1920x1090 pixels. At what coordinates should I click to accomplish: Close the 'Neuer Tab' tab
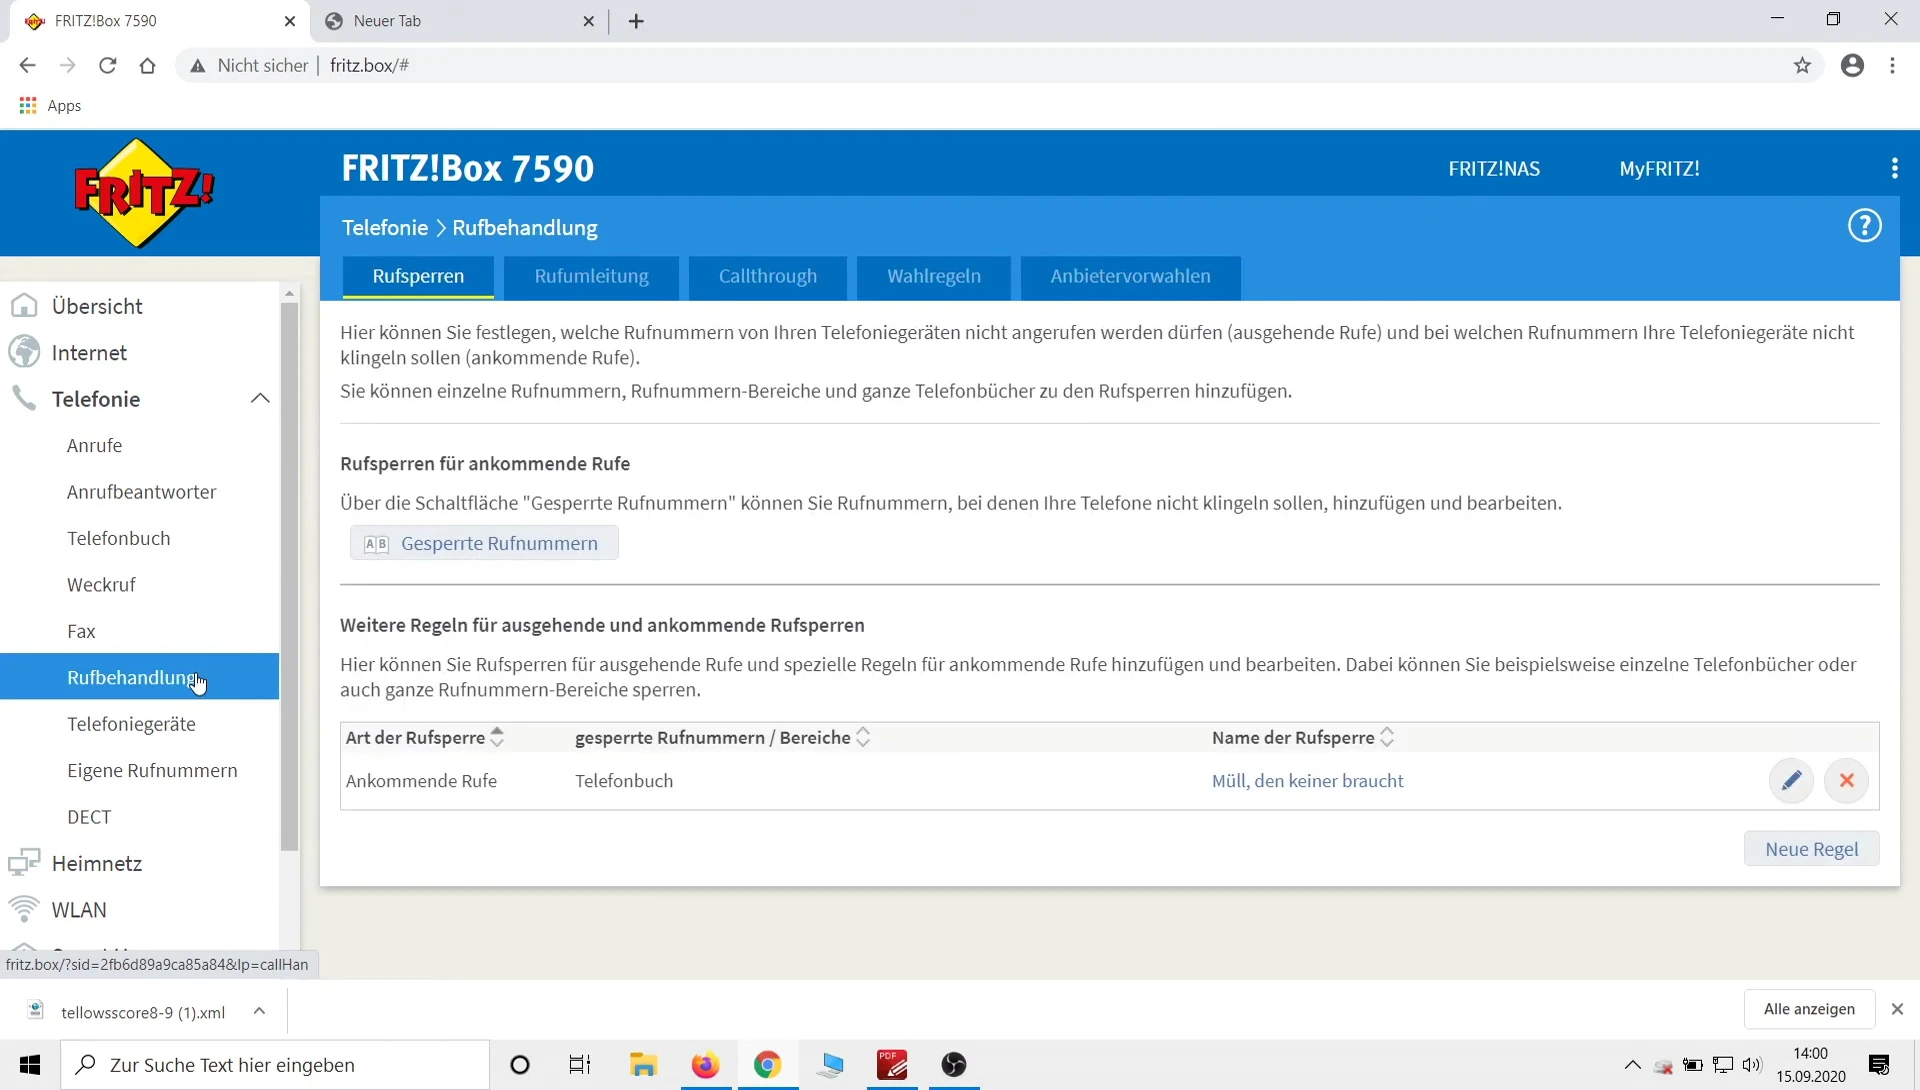(x=588, y=21)
